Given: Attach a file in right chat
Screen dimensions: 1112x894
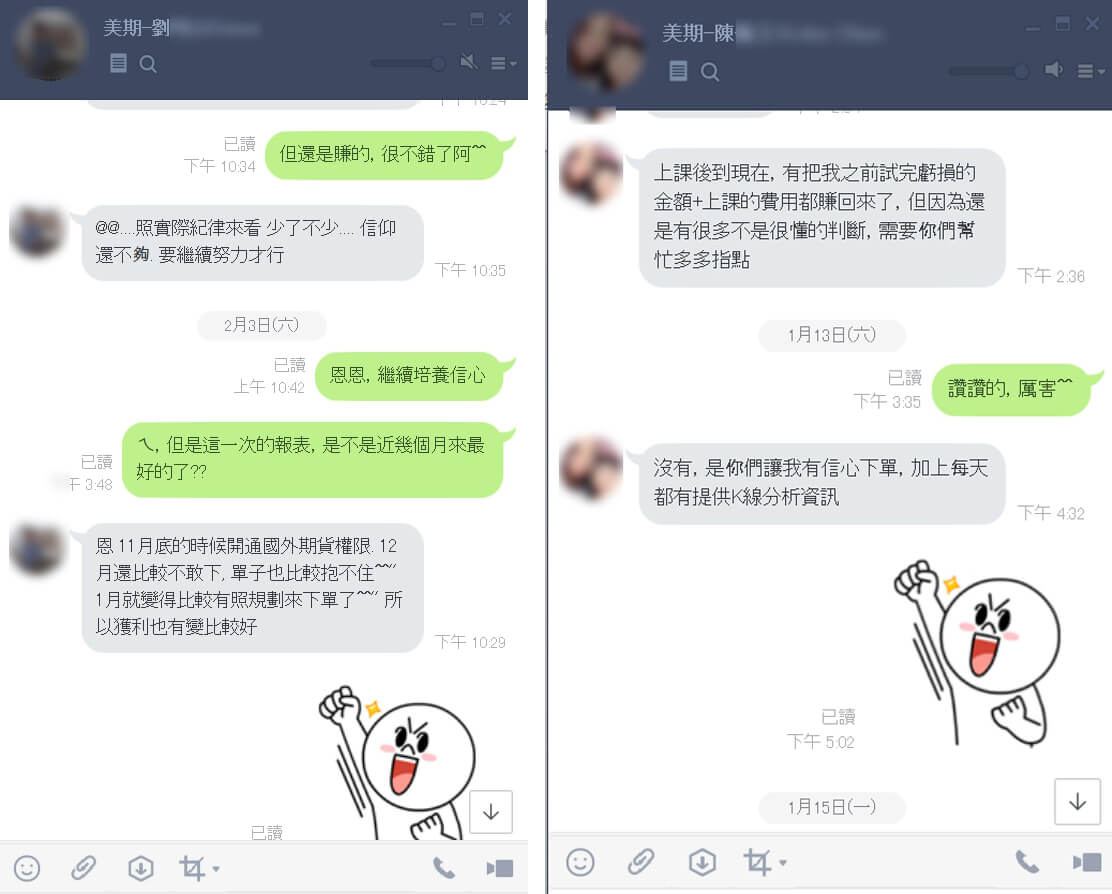Looking at the screenshot, I should tap(640, 862).
